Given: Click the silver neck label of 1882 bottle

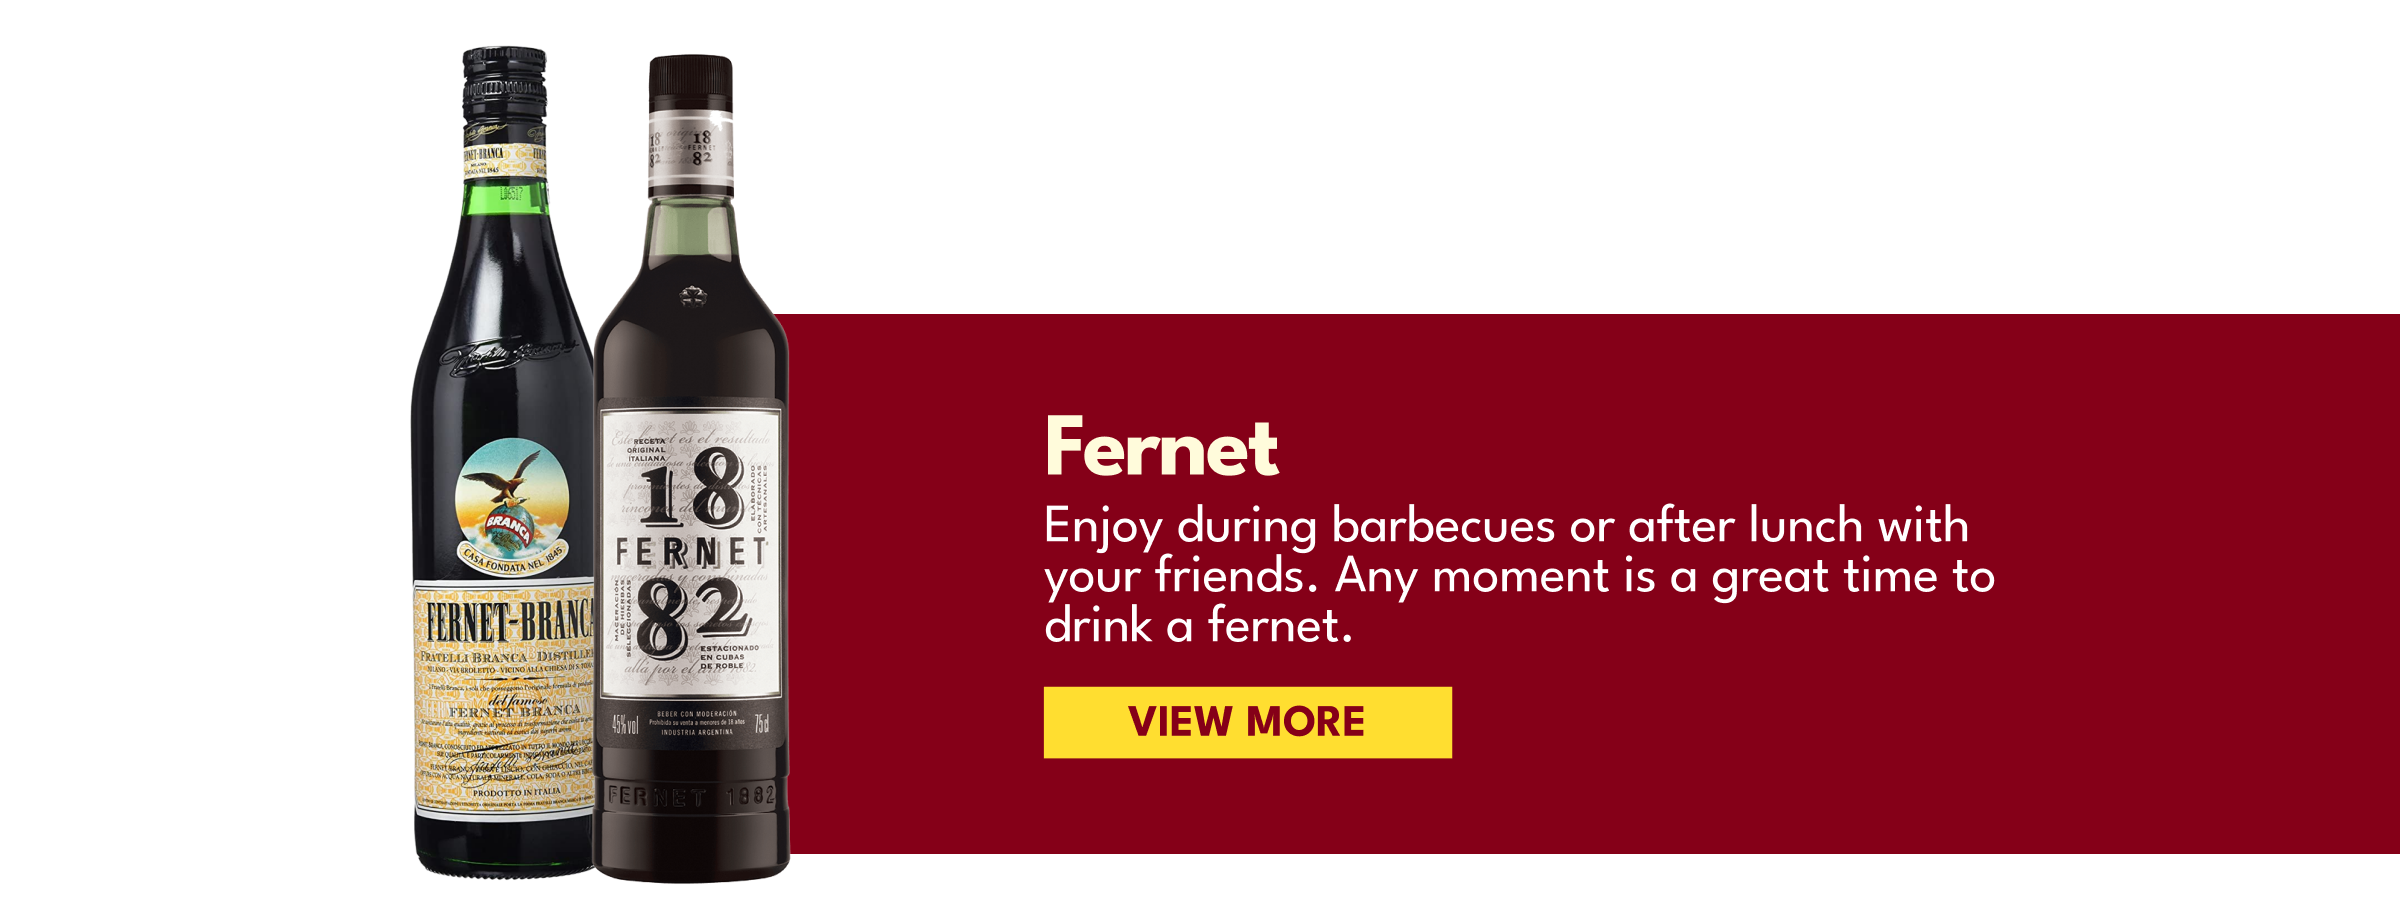Looking at the screenshot, I should point(691,152).
